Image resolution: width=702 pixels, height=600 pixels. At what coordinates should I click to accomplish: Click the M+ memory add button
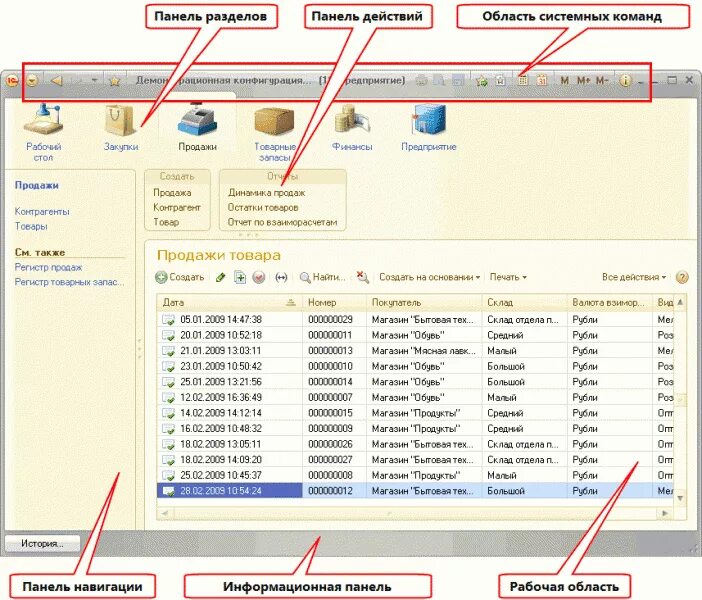pyautogui.click(x=584, y=81)
